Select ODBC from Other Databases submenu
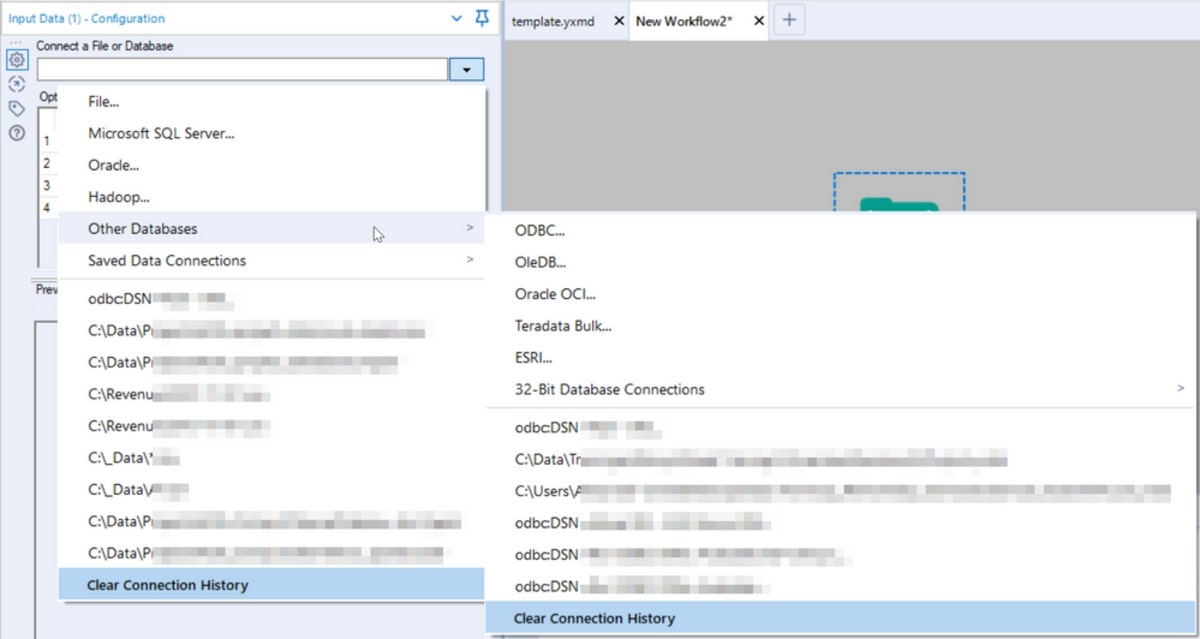Screen dimensions: 1200x639 tap(540, 230)
